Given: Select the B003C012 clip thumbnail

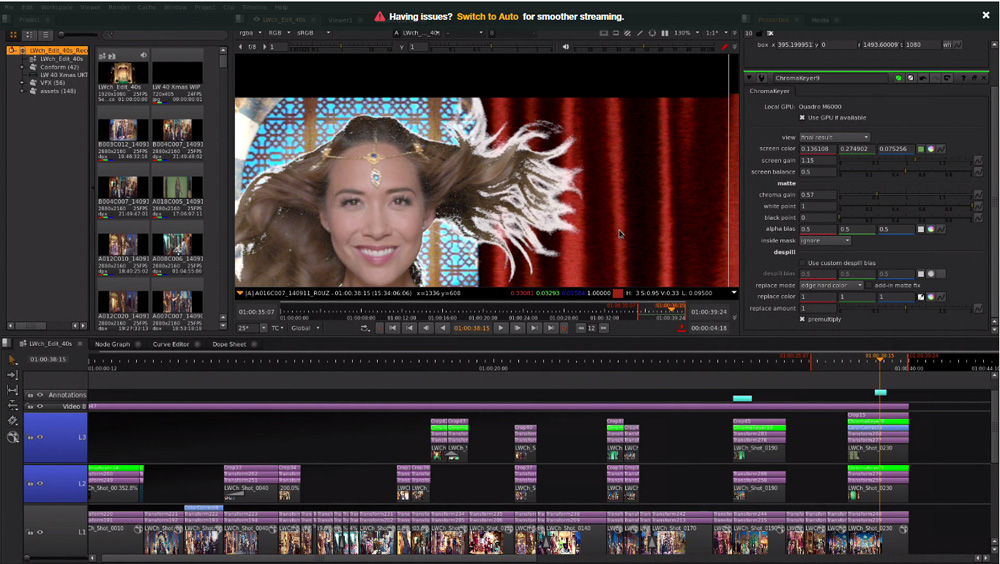Looking at the screenshot, I should 123,130.
